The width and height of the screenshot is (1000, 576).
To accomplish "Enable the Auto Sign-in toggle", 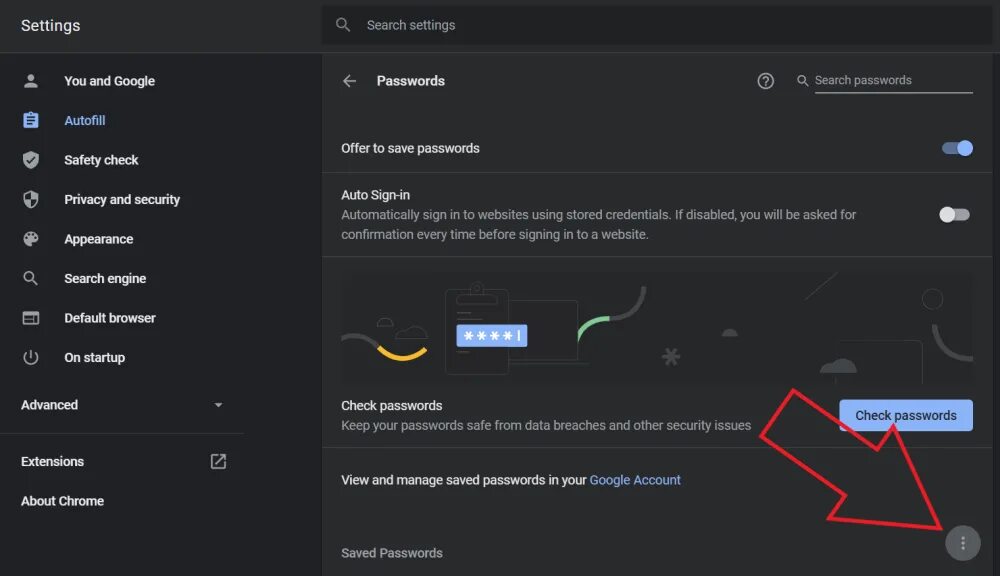I will [955, 214].
